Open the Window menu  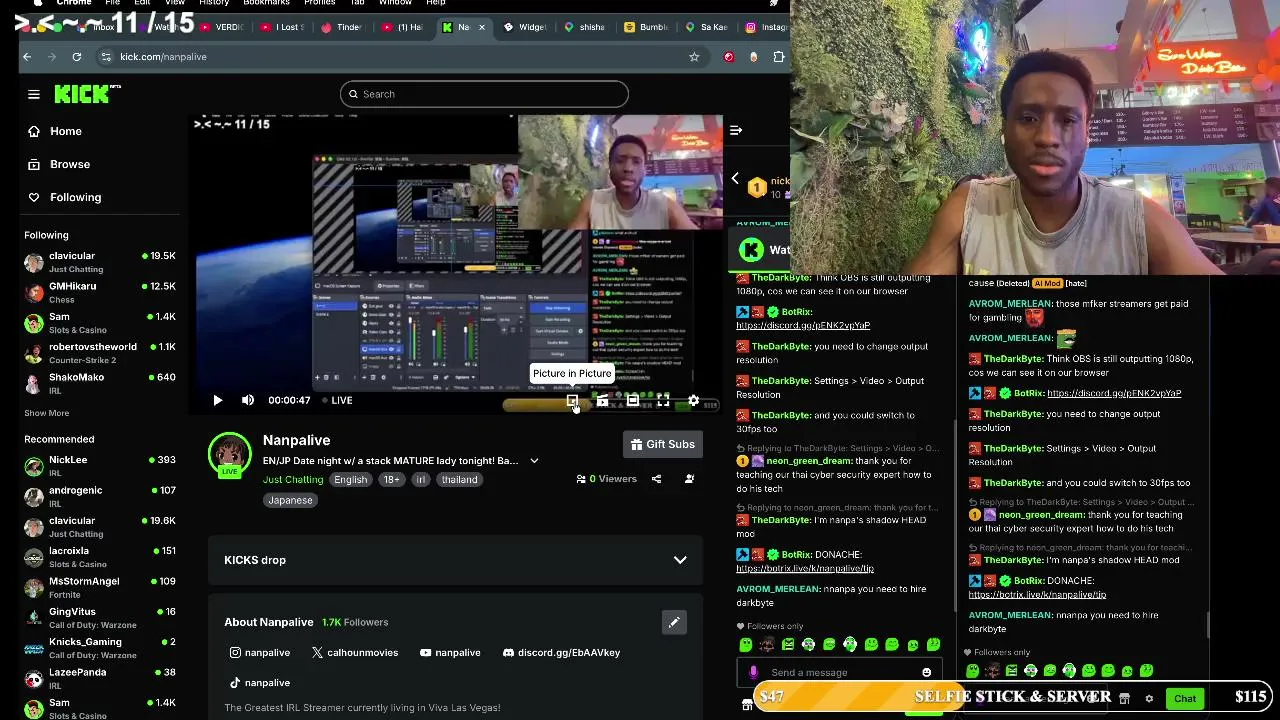click(395, 3)
